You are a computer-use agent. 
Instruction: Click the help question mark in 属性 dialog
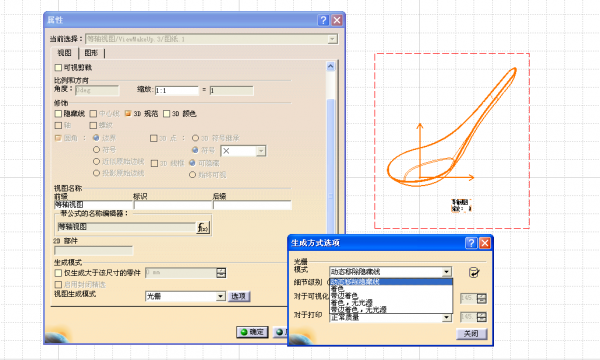click(x=323, y=20)
